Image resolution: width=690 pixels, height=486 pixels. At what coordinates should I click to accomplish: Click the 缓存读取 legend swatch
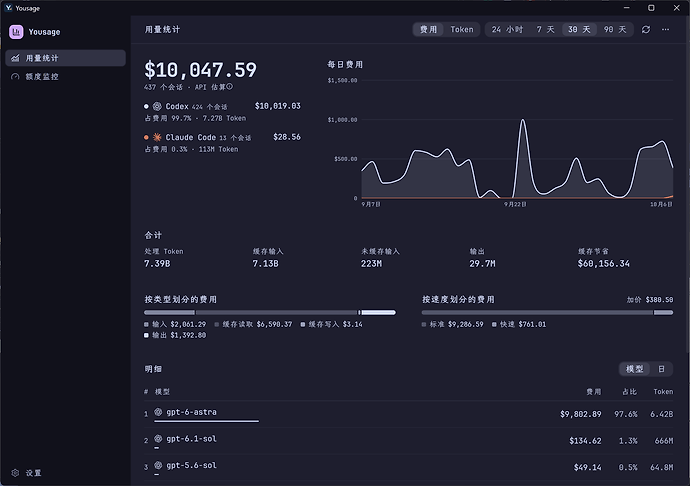pos(217,324)
